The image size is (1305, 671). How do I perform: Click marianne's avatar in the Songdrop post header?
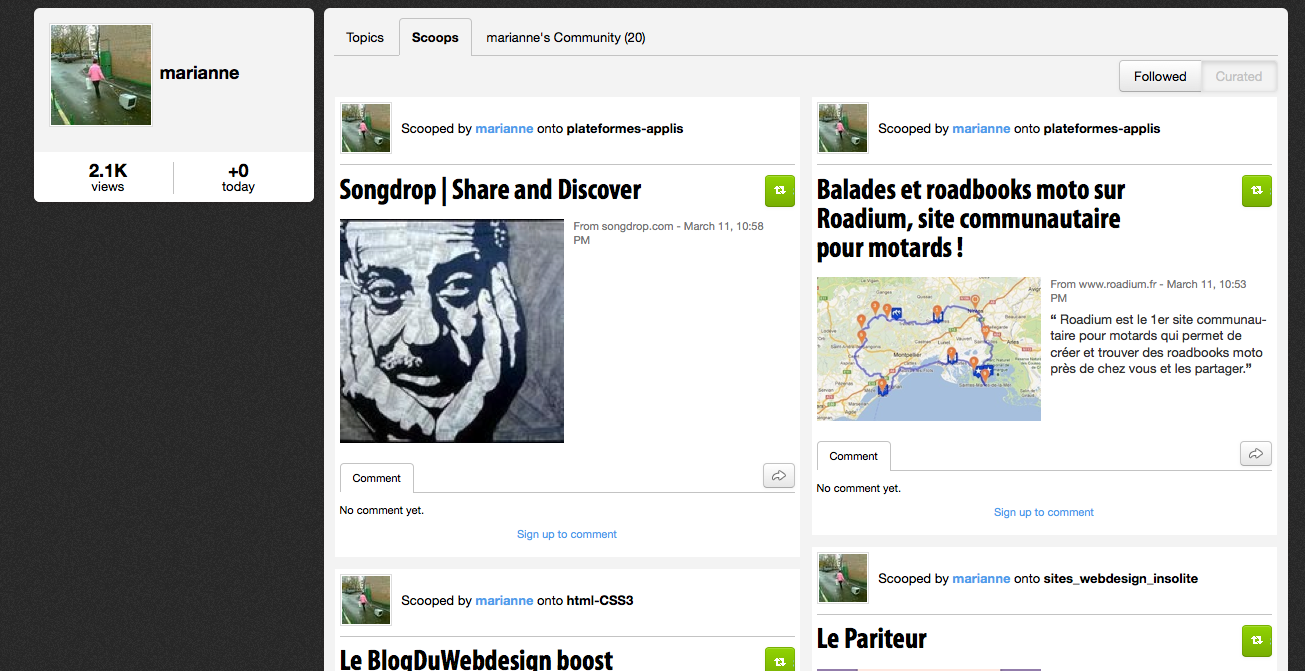tap(366, 128)
